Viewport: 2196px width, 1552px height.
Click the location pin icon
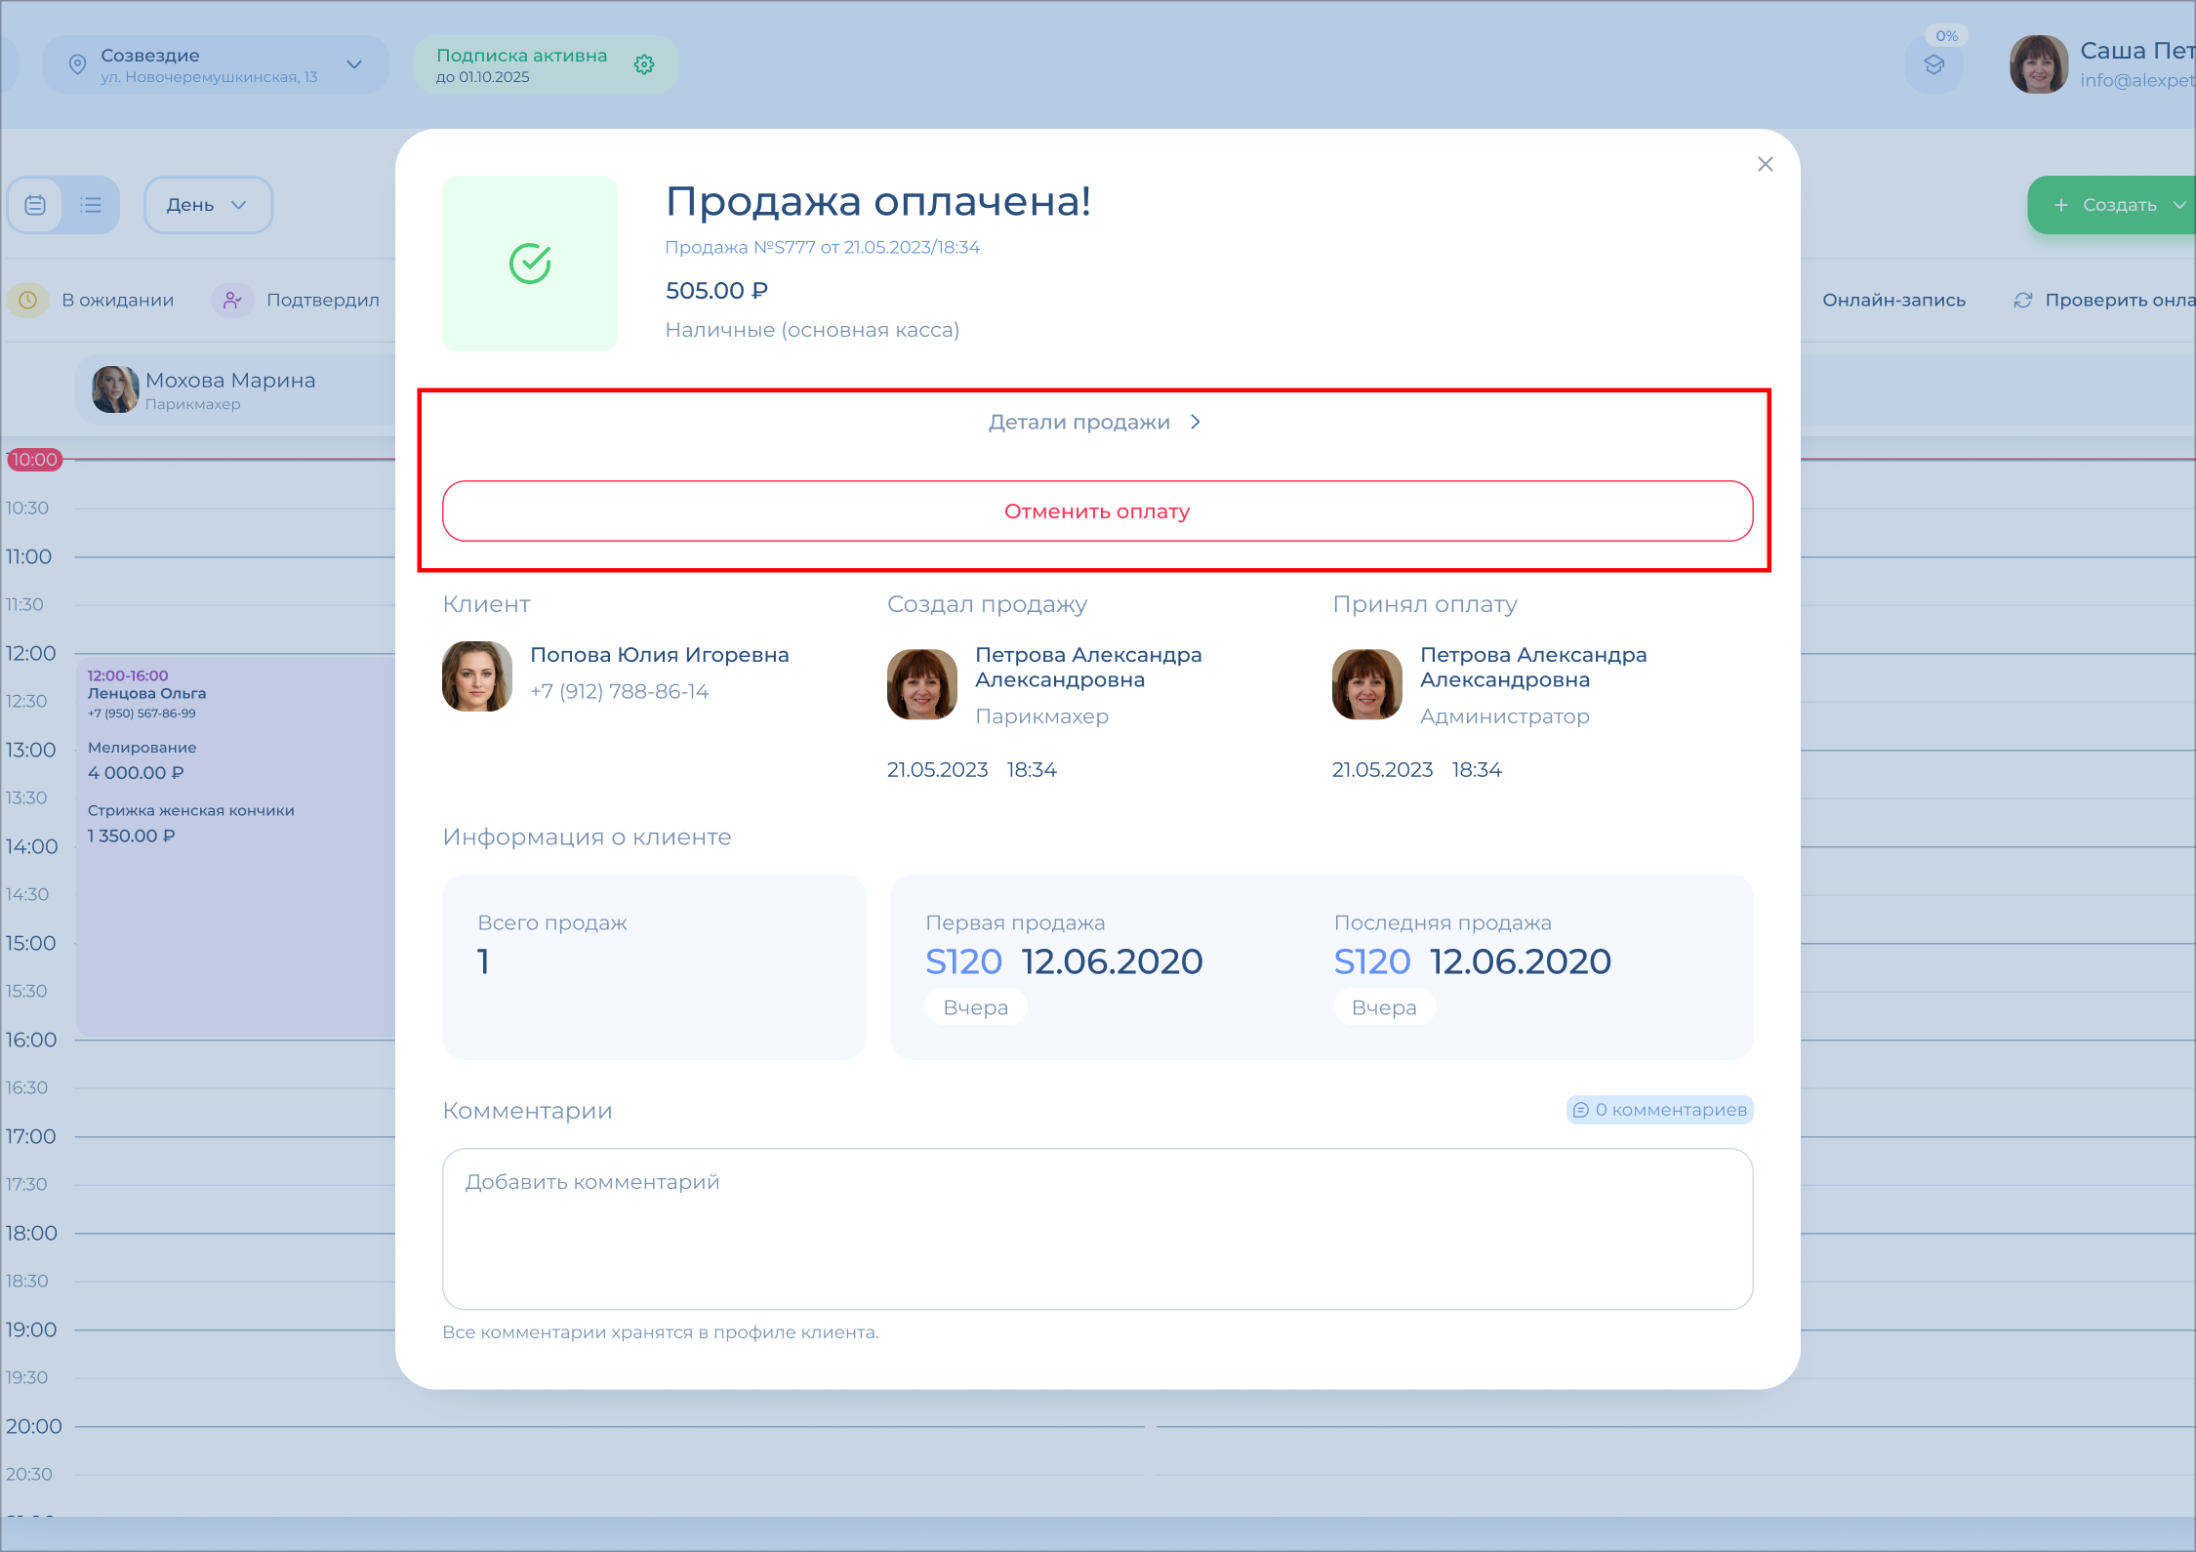click(x=77, y=65)
